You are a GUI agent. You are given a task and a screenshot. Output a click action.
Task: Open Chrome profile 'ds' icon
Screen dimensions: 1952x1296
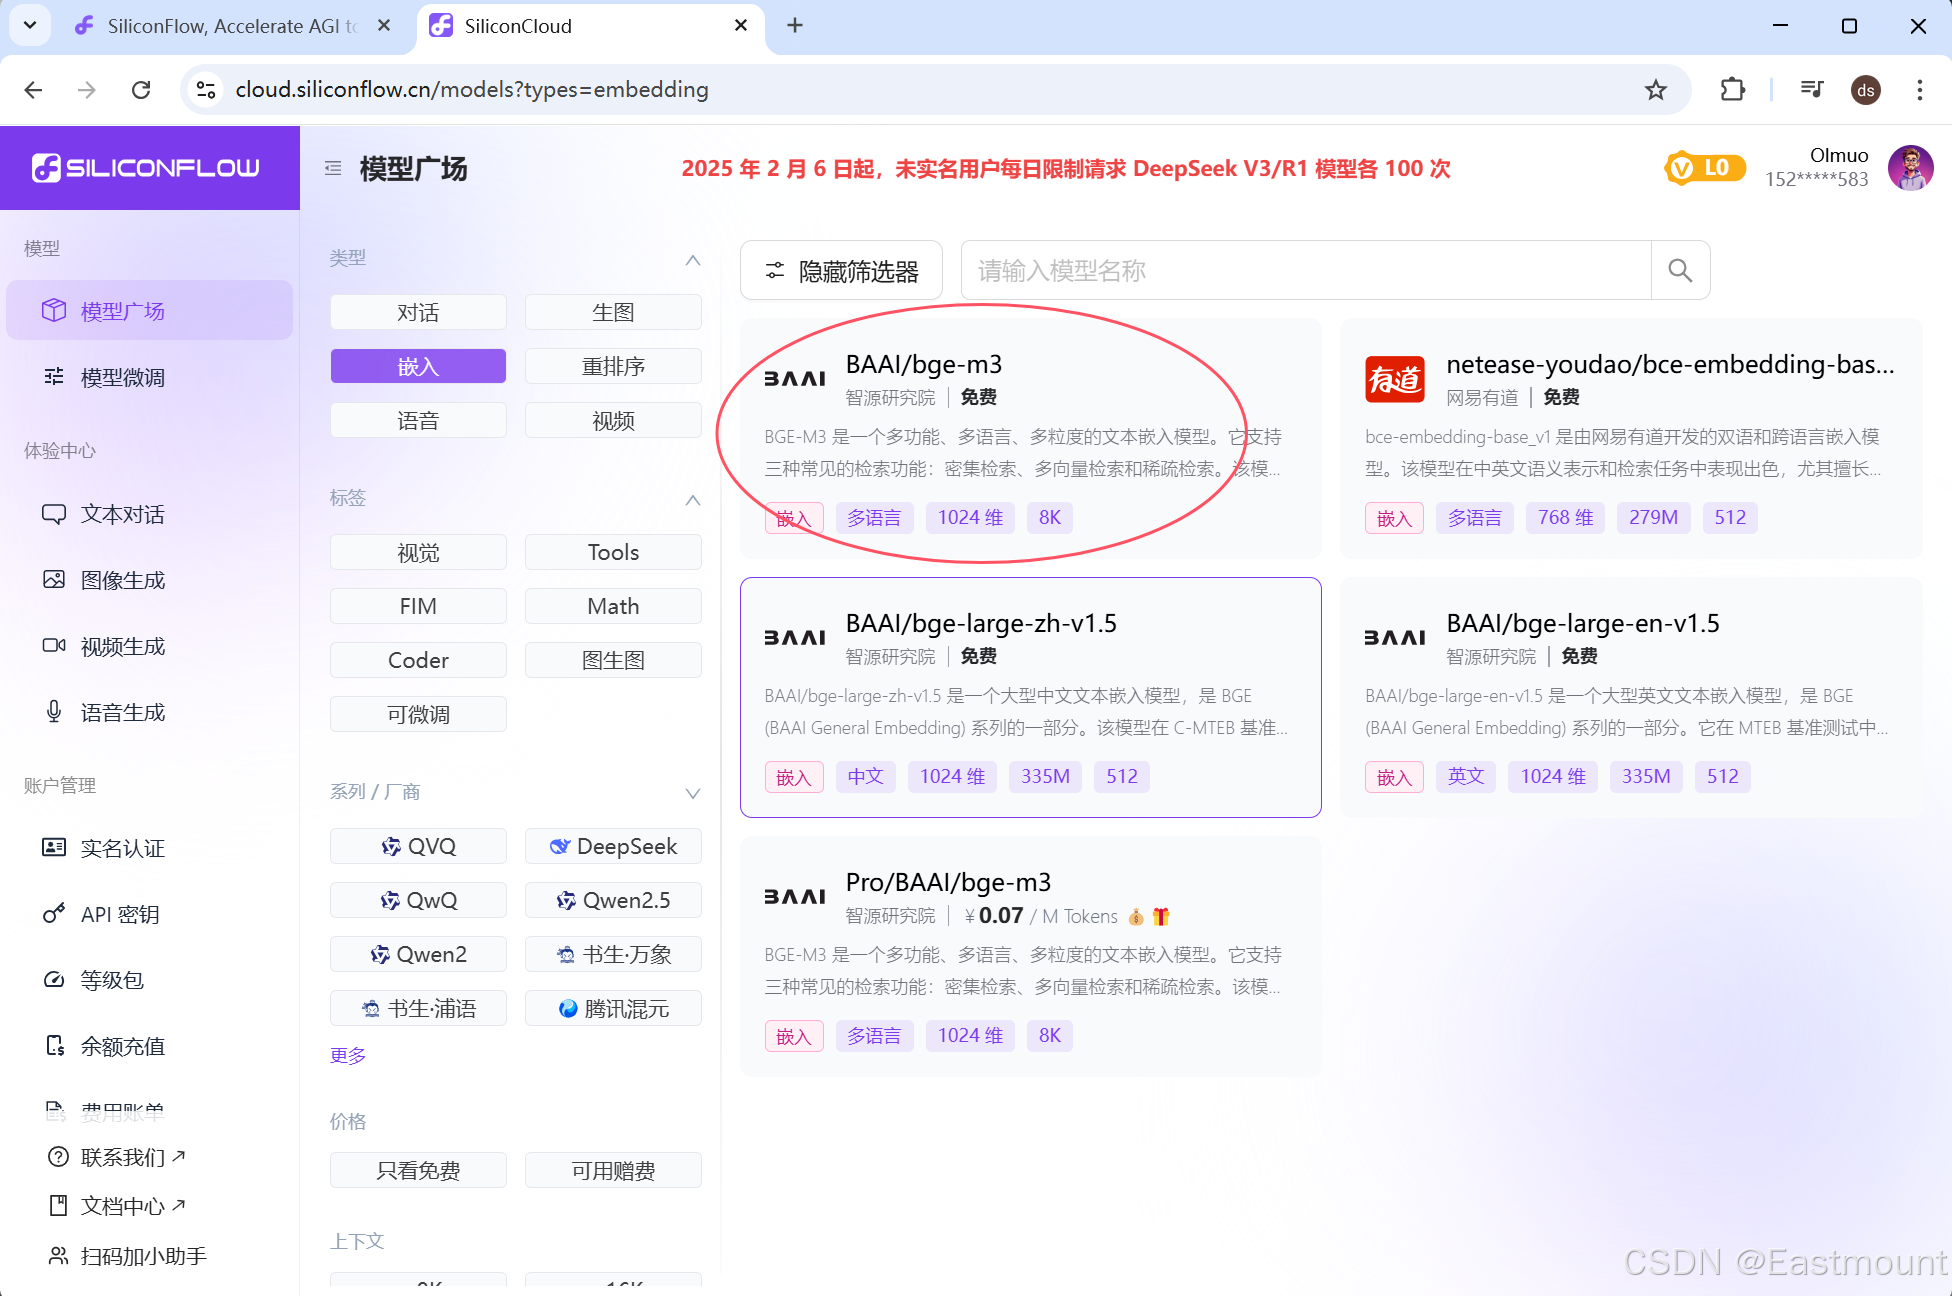point(1866,90)
